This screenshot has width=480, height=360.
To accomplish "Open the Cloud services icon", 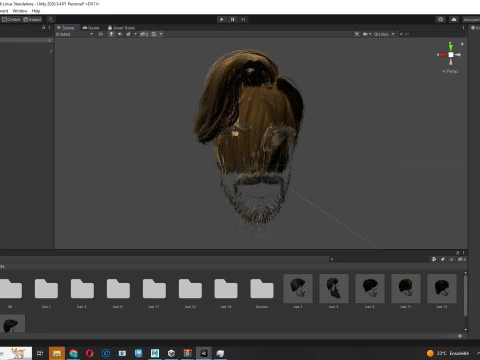I will (454, 19).
